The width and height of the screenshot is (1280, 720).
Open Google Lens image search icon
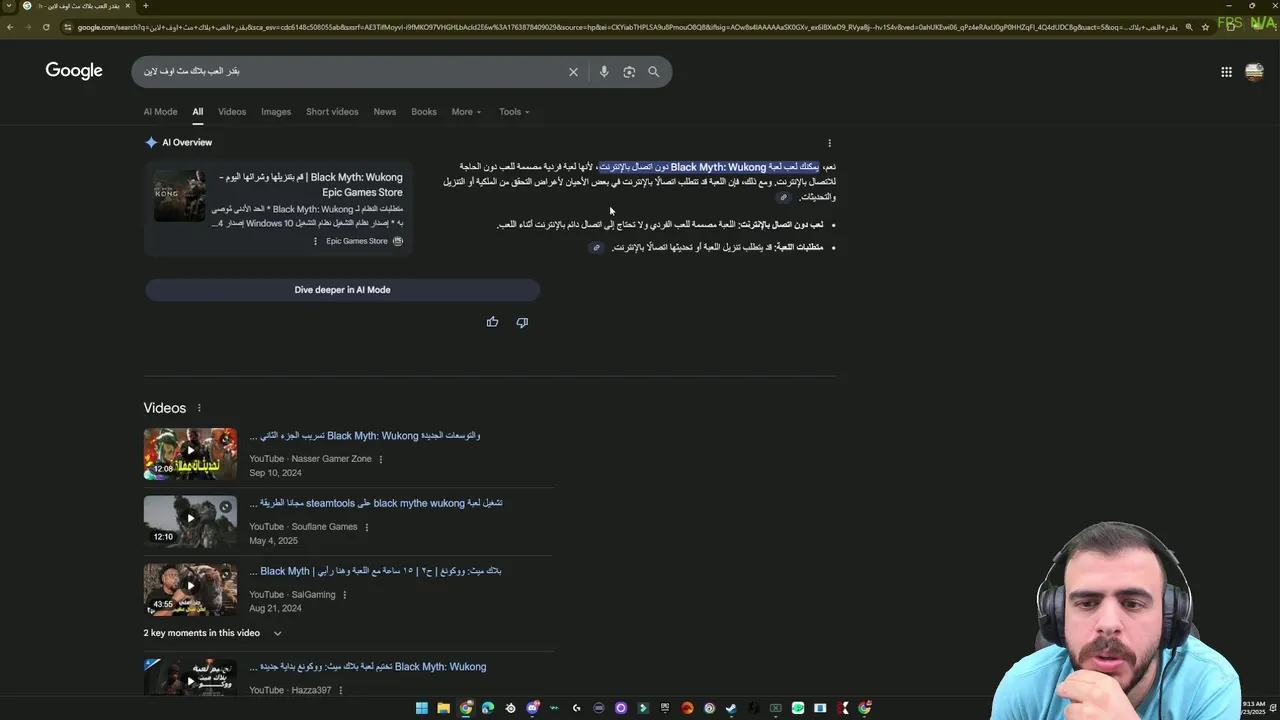[x=629, y=72]
